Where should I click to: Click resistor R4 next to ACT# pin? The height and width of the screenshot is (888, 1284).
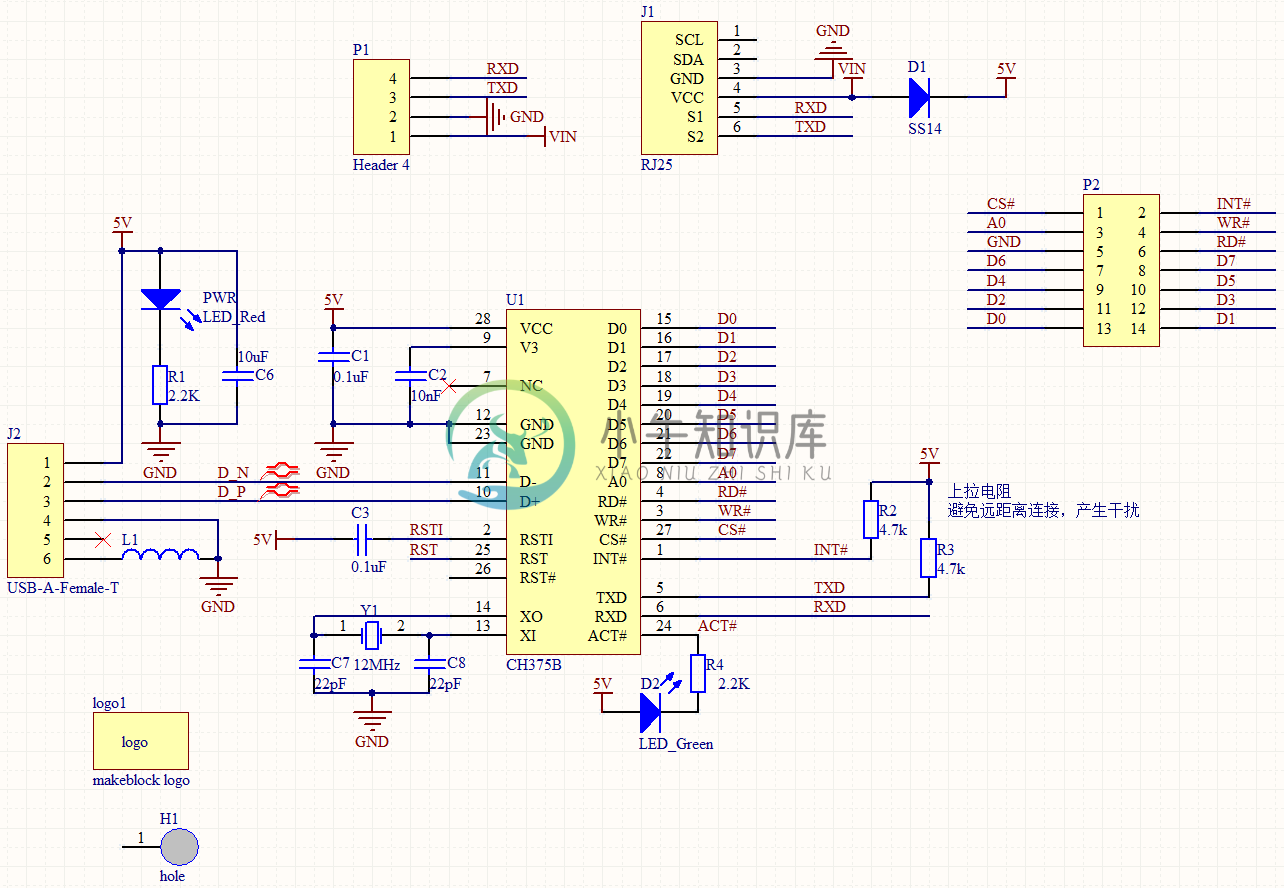tap(698, 673)
